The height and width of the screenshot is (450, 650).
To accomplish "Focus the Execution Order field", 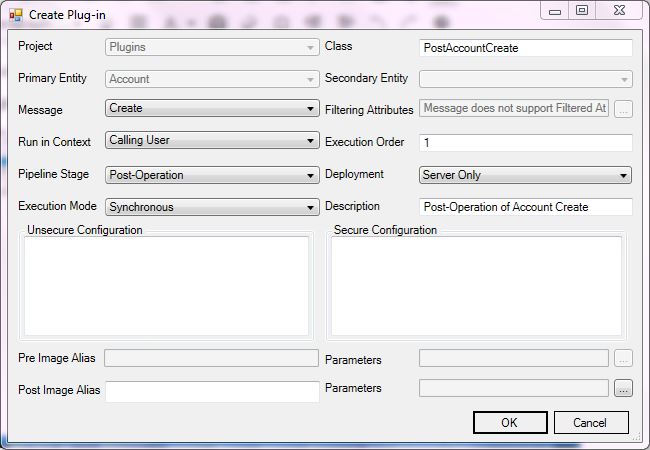I will click(x=526, y=143).
